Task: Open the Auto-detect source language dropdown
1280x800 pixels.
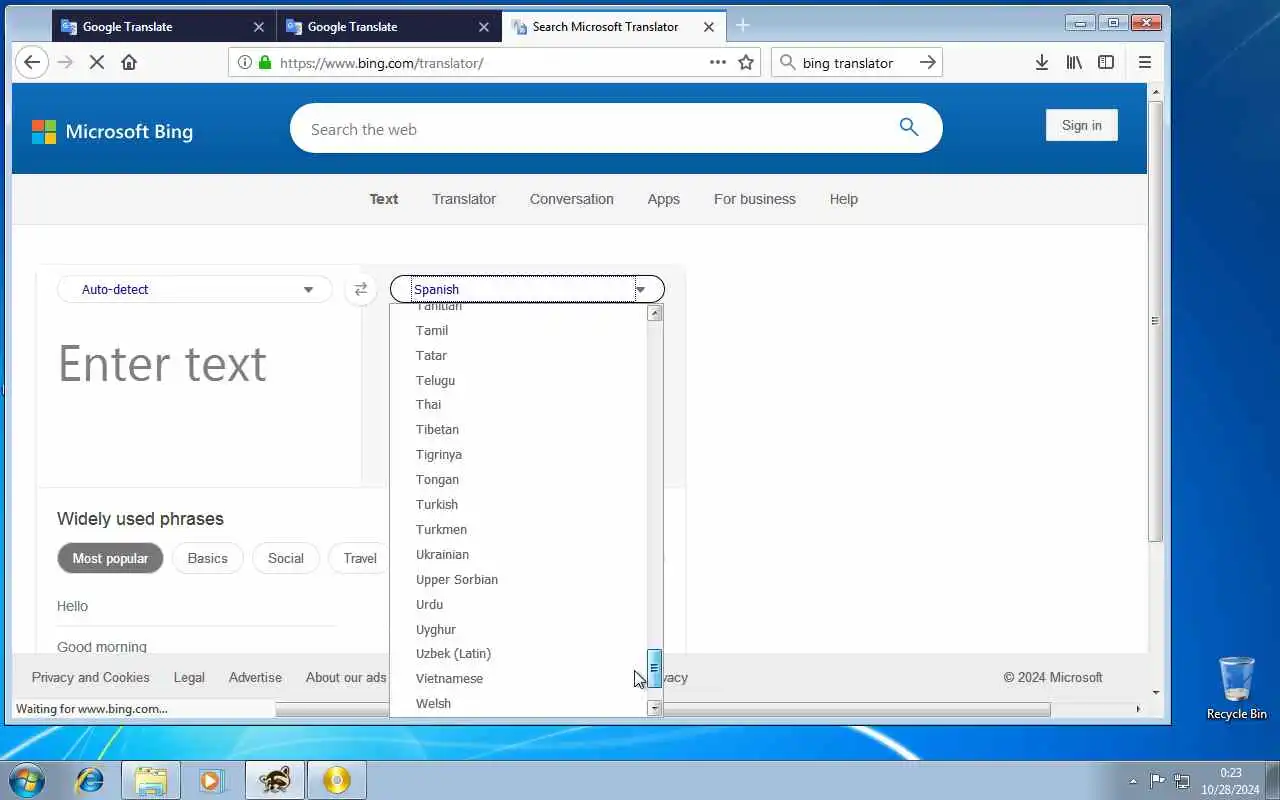Action: pyautogui.click(x=195, y=289)
